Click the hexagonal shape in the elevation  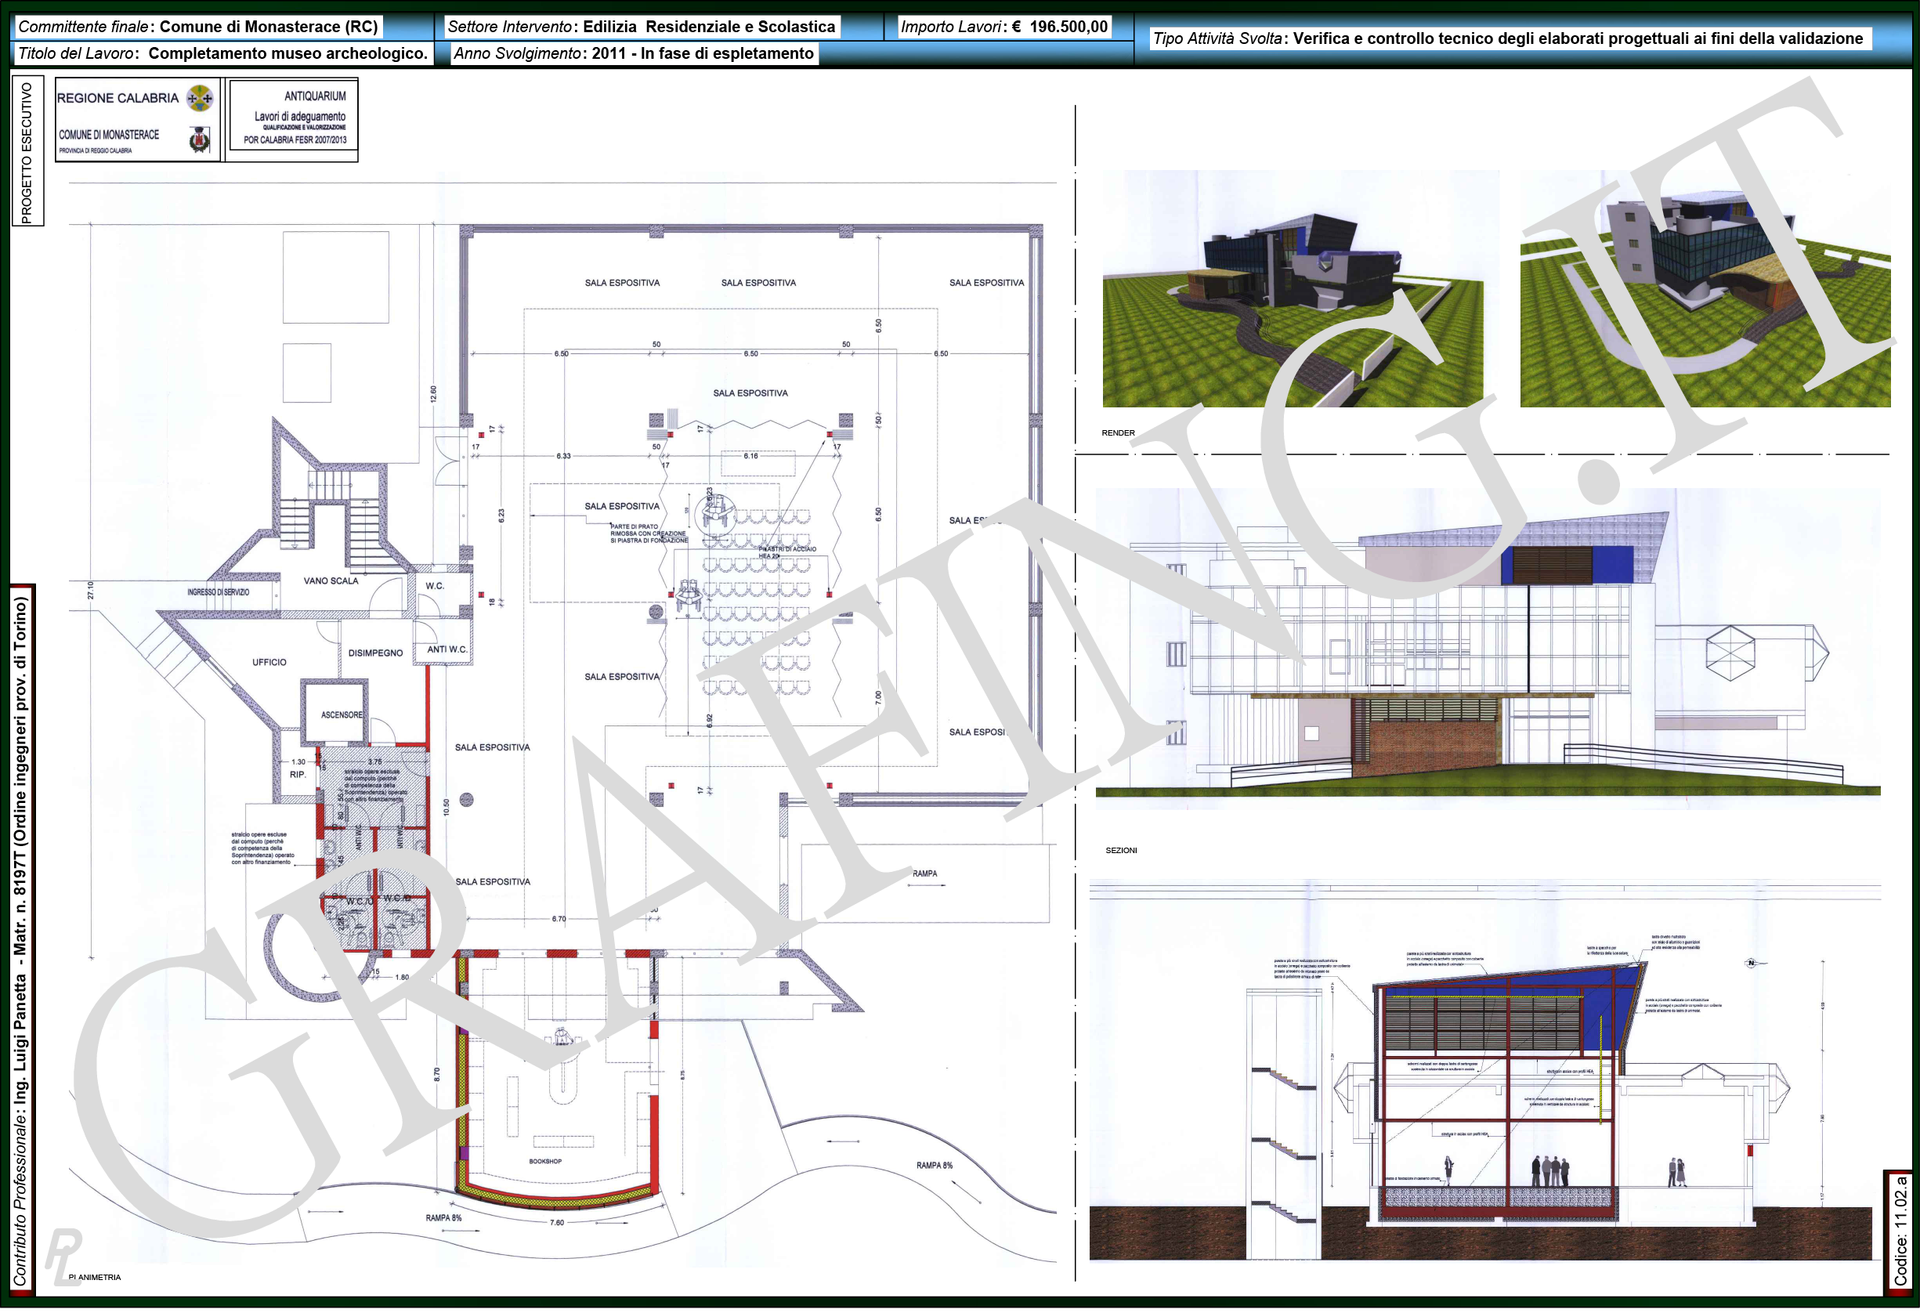click(x=1730, y=653)
